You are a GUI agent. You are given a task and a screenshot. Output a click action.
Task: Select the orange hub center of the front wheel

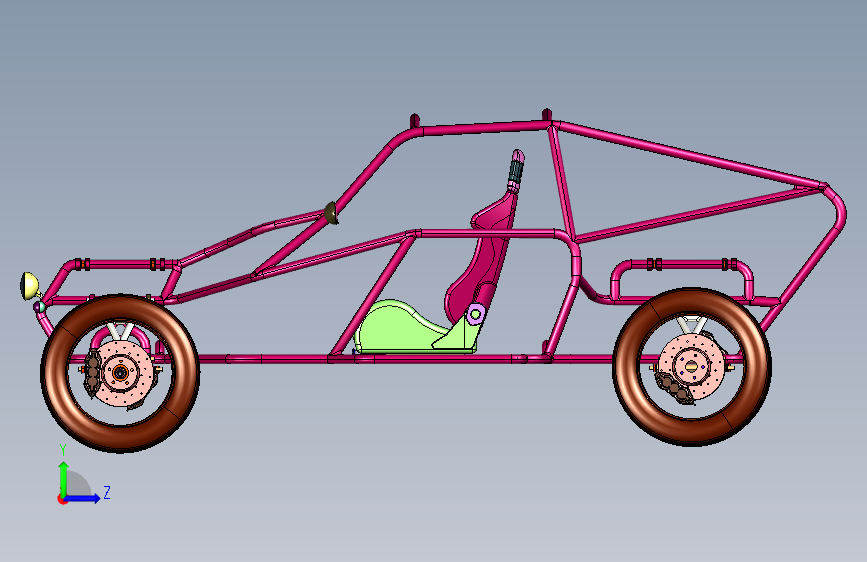click(x=119, y=373)
